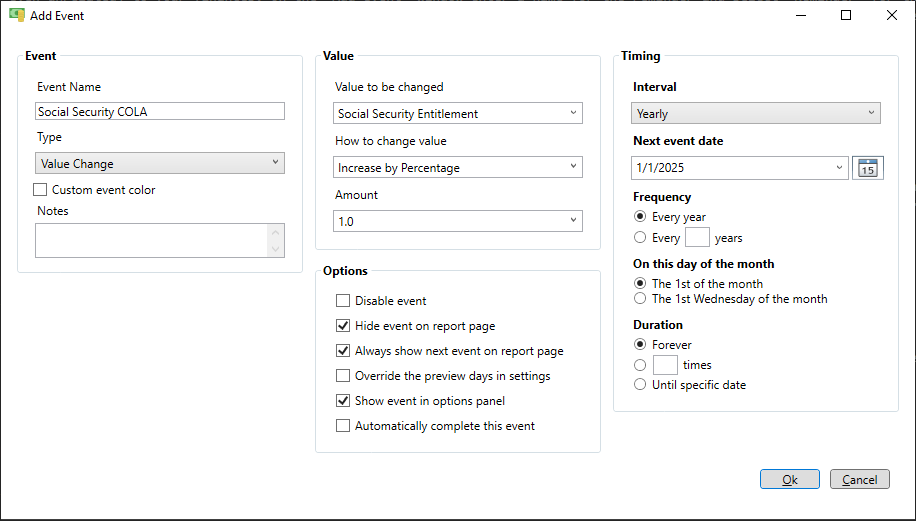Open the Type dropdown showing Value Change
The height and width of the screenshot is (521, 916).
tap(159, 163)
